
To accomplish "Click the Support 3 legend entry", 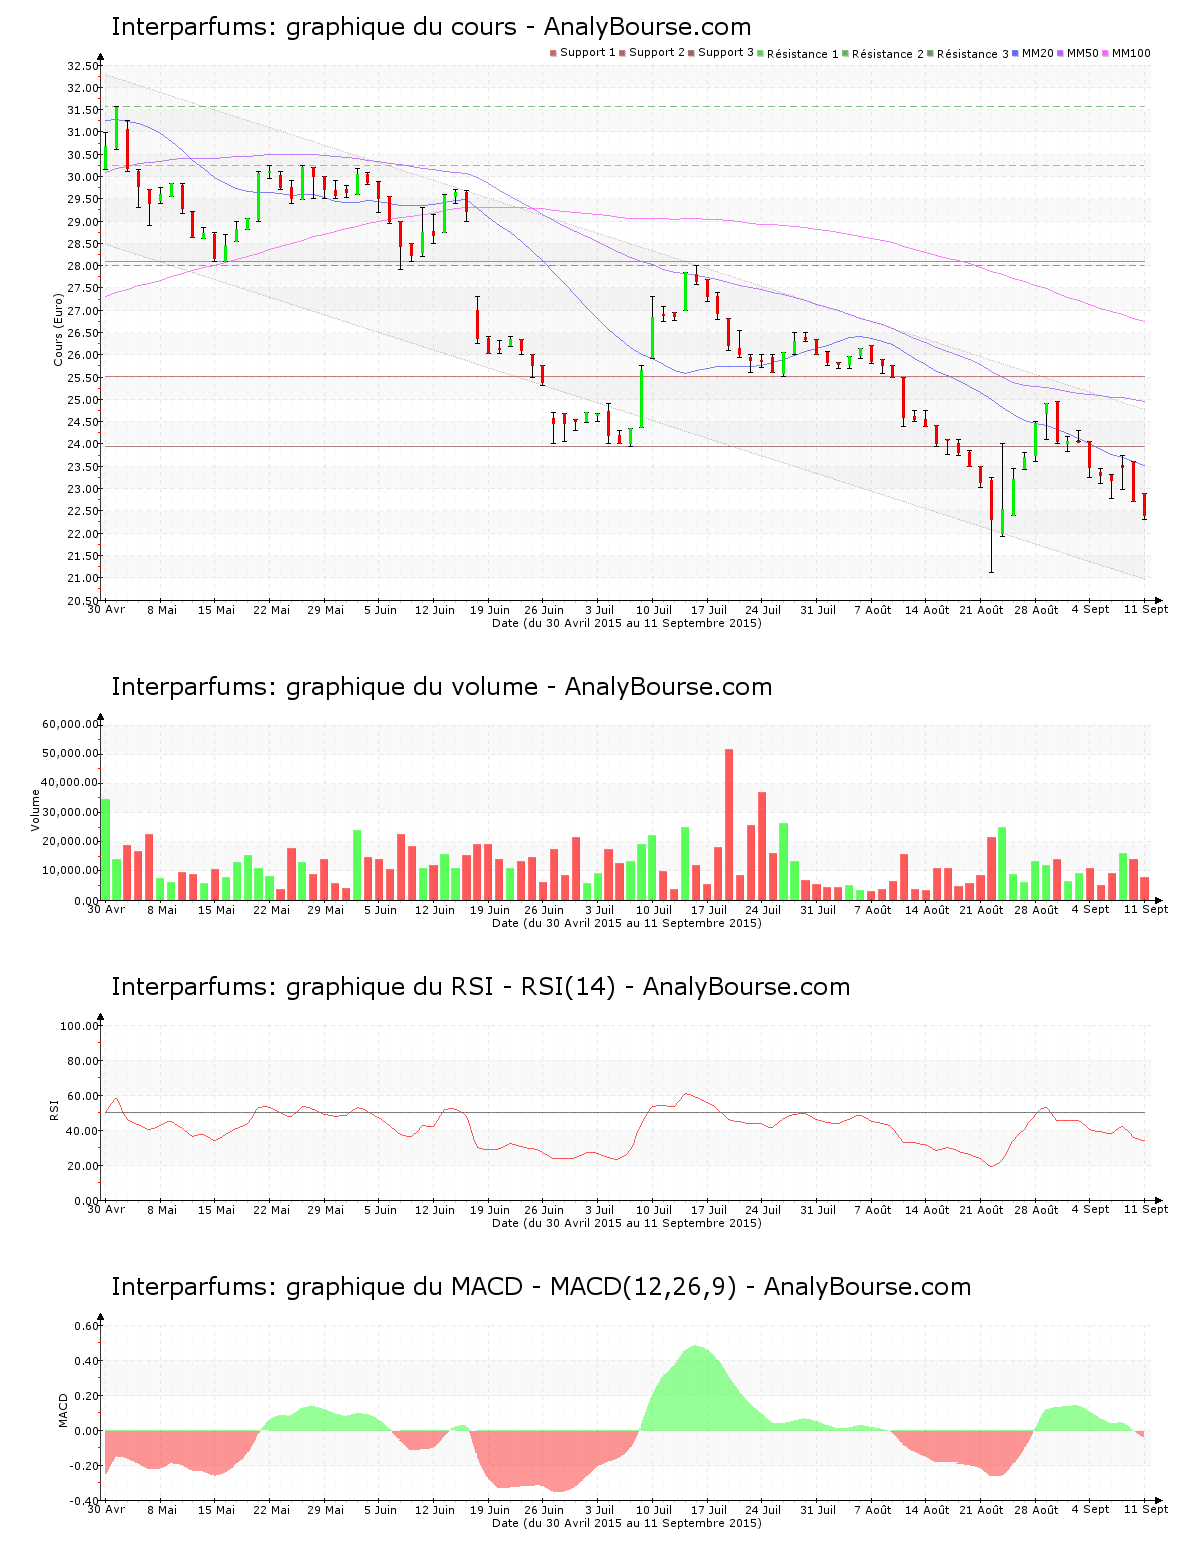I will coord(725,53).
